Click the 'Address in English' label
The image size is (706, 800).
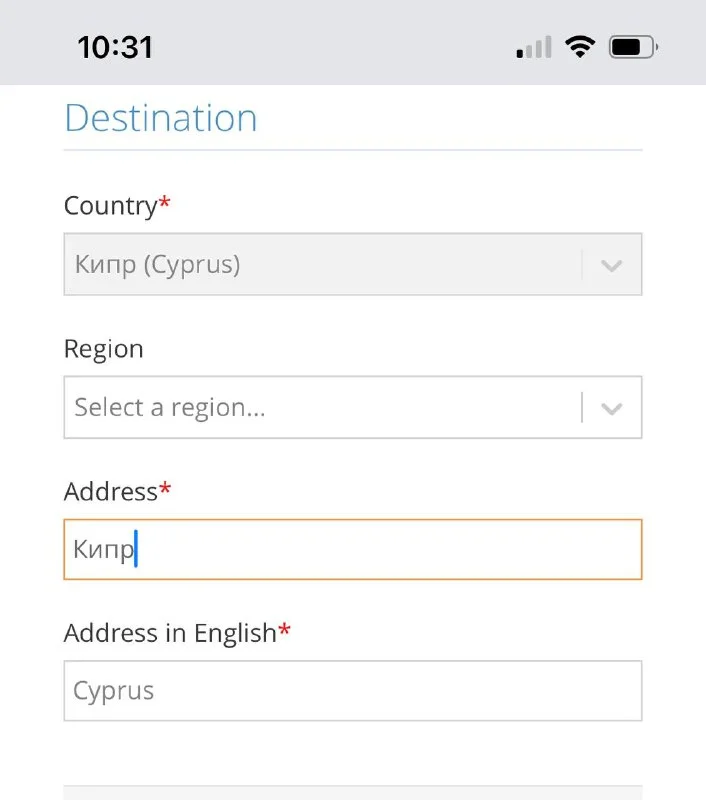pos(169,633)
